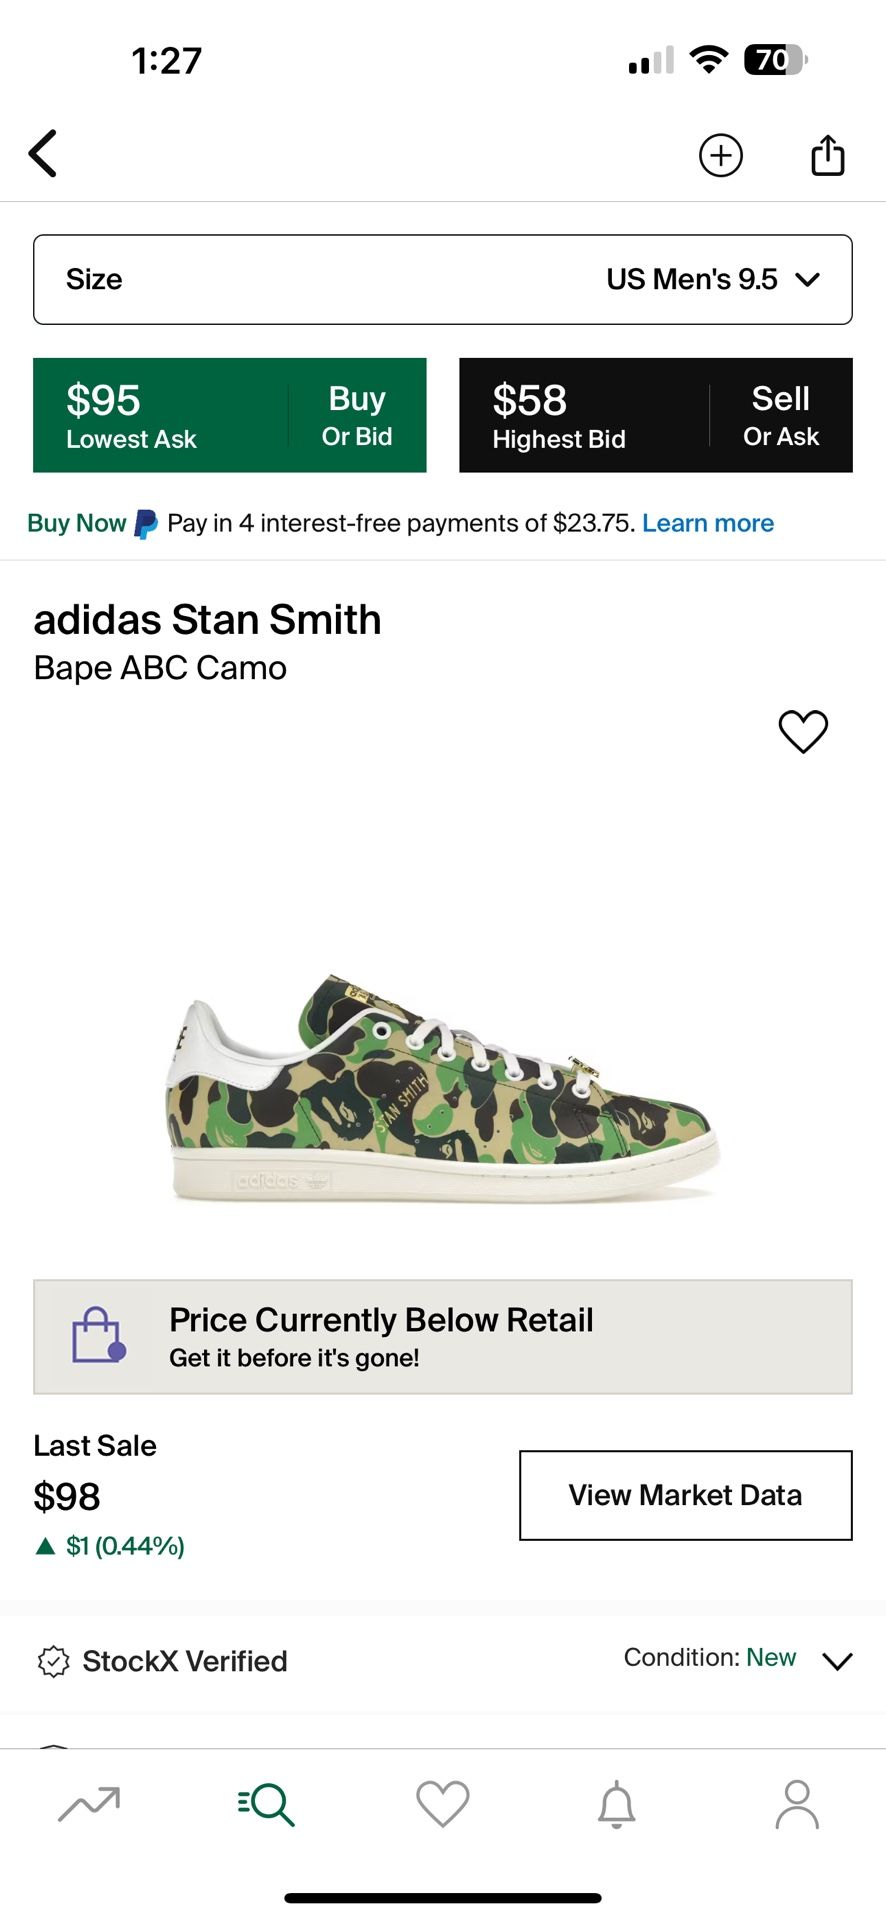The height and width of the screenshot is (1920, 886).
Task: Click the View Market Data button
Action: coord(685,1495)
